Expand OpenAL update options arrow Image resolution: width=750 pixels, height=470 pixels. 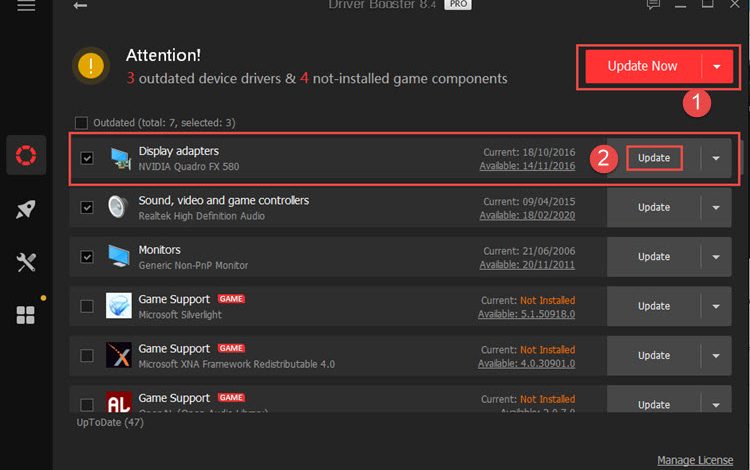coord(716,404)
